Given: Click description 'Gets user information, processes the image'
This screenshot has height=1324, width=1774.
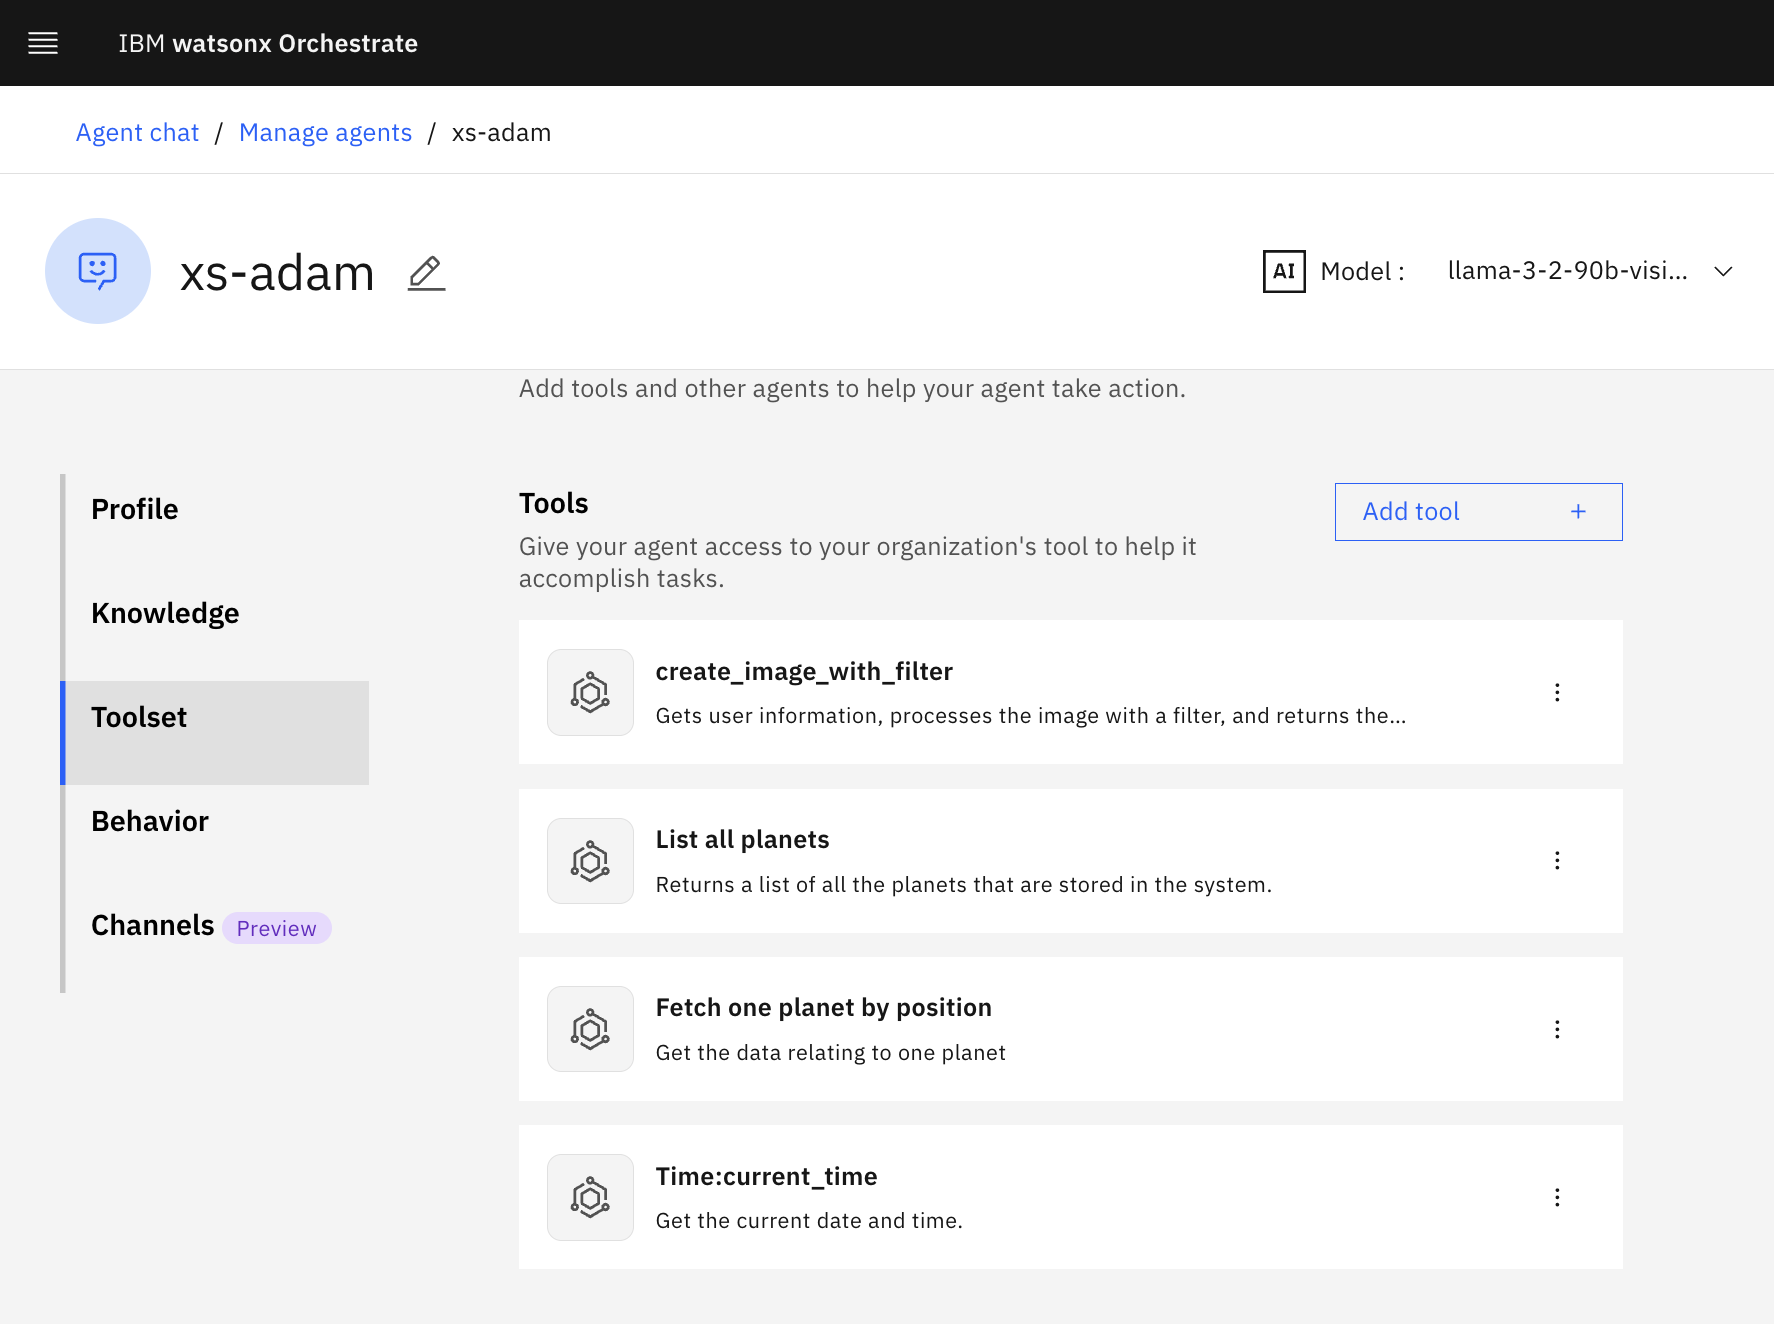Looking at the screenshot, I should point(1031,716).
